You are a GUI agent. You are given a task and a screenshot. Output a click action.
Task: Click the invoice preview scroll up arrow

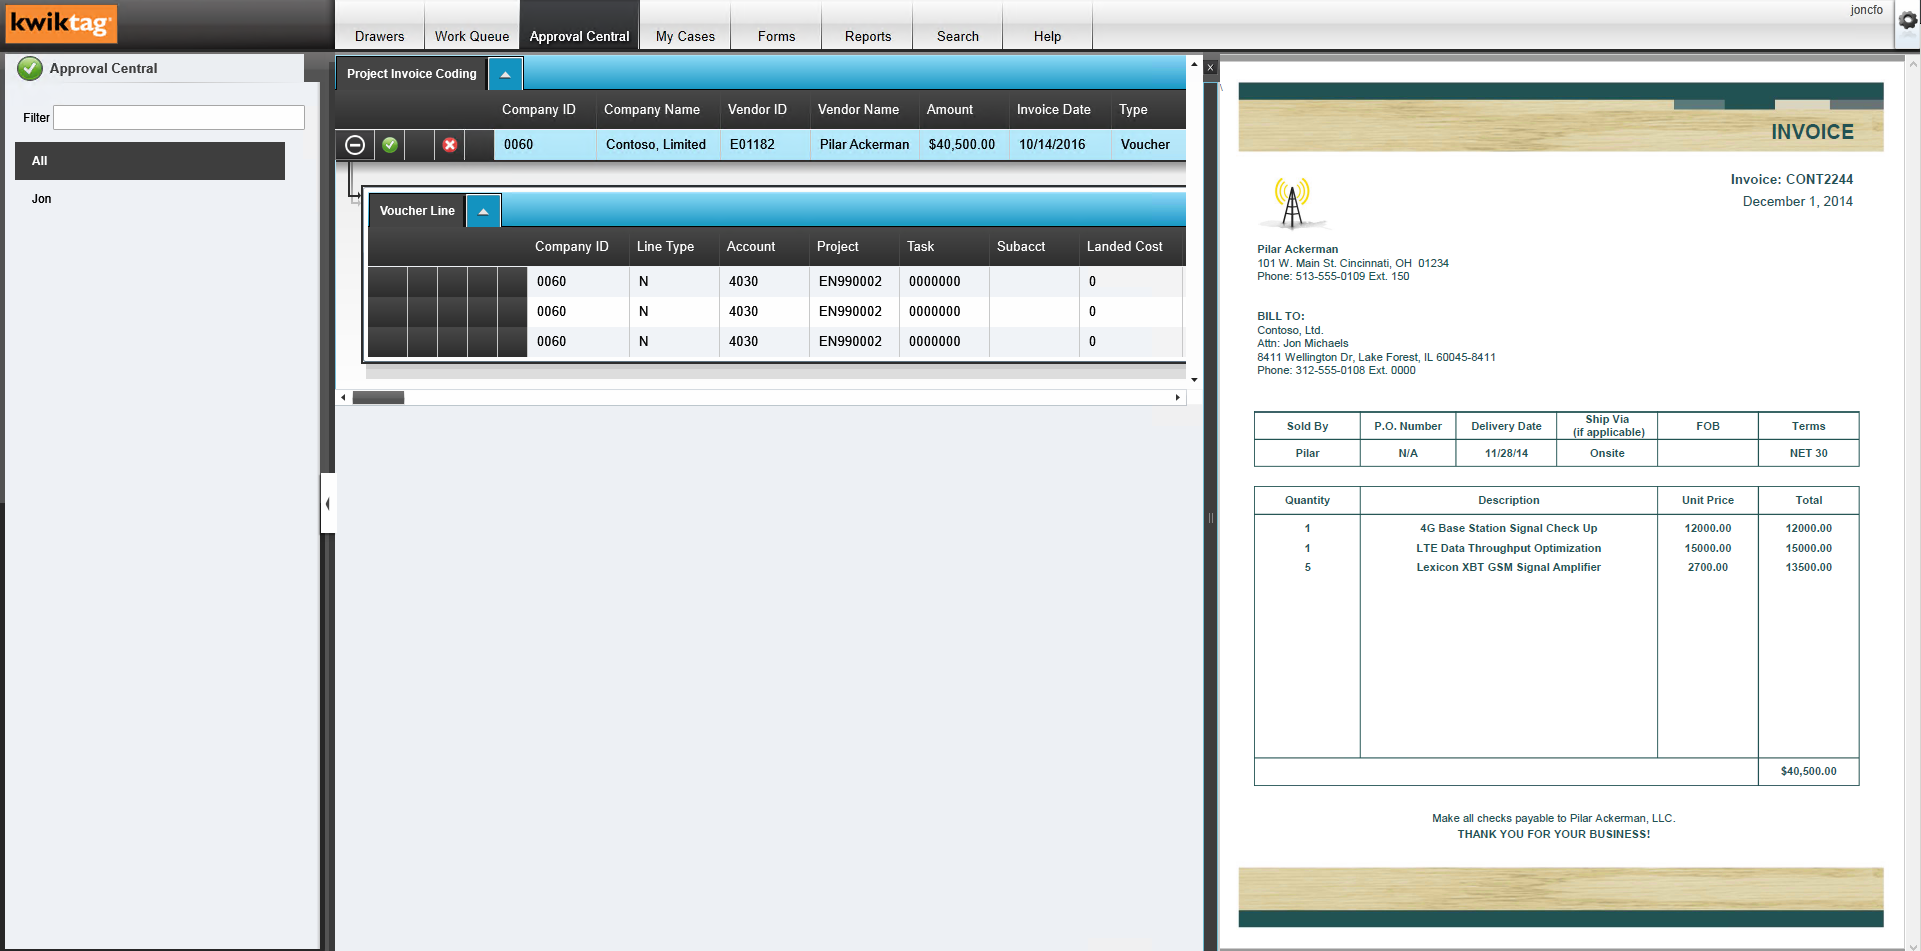click(x=1913, y=64)
